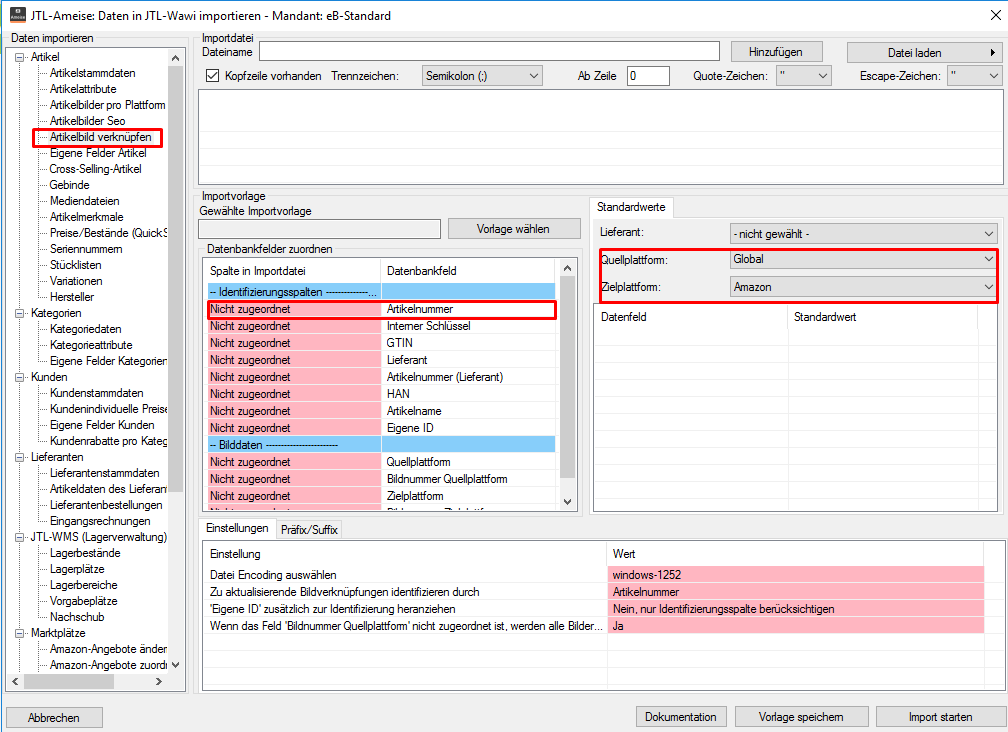The image size is (1008, 732).
Task: Click the 'Nein, nur Identifizierungsspalte berücksichtigen' value
Action: pyautogui.click(x=795, y=609)
